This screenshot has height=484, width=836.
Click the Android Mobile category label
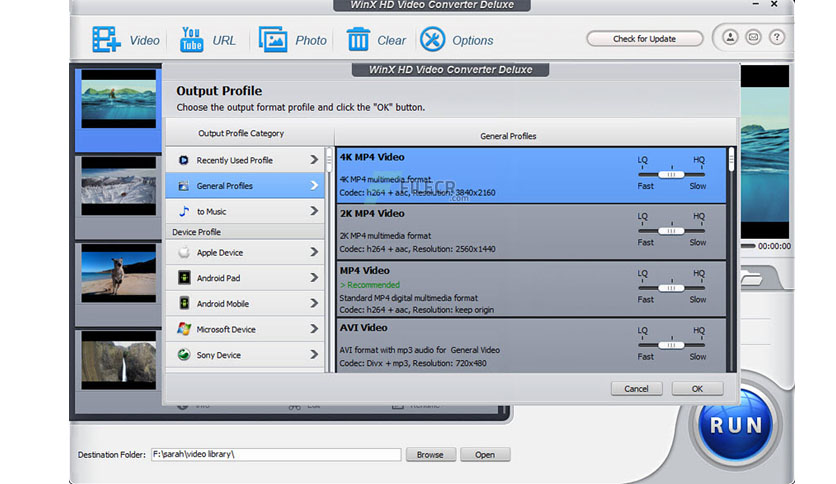pyautogui.click(x=223, y=304)
